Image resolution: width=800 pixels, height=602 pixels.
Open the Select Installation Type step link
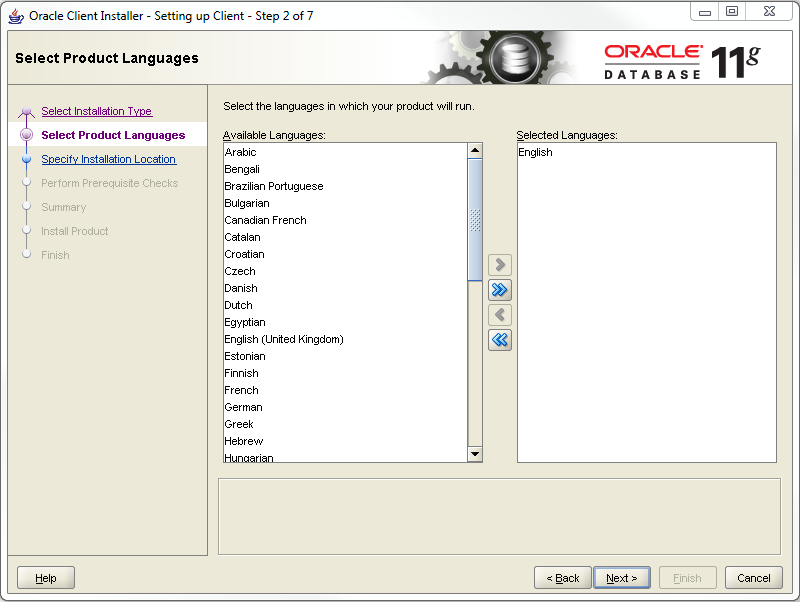96,111
